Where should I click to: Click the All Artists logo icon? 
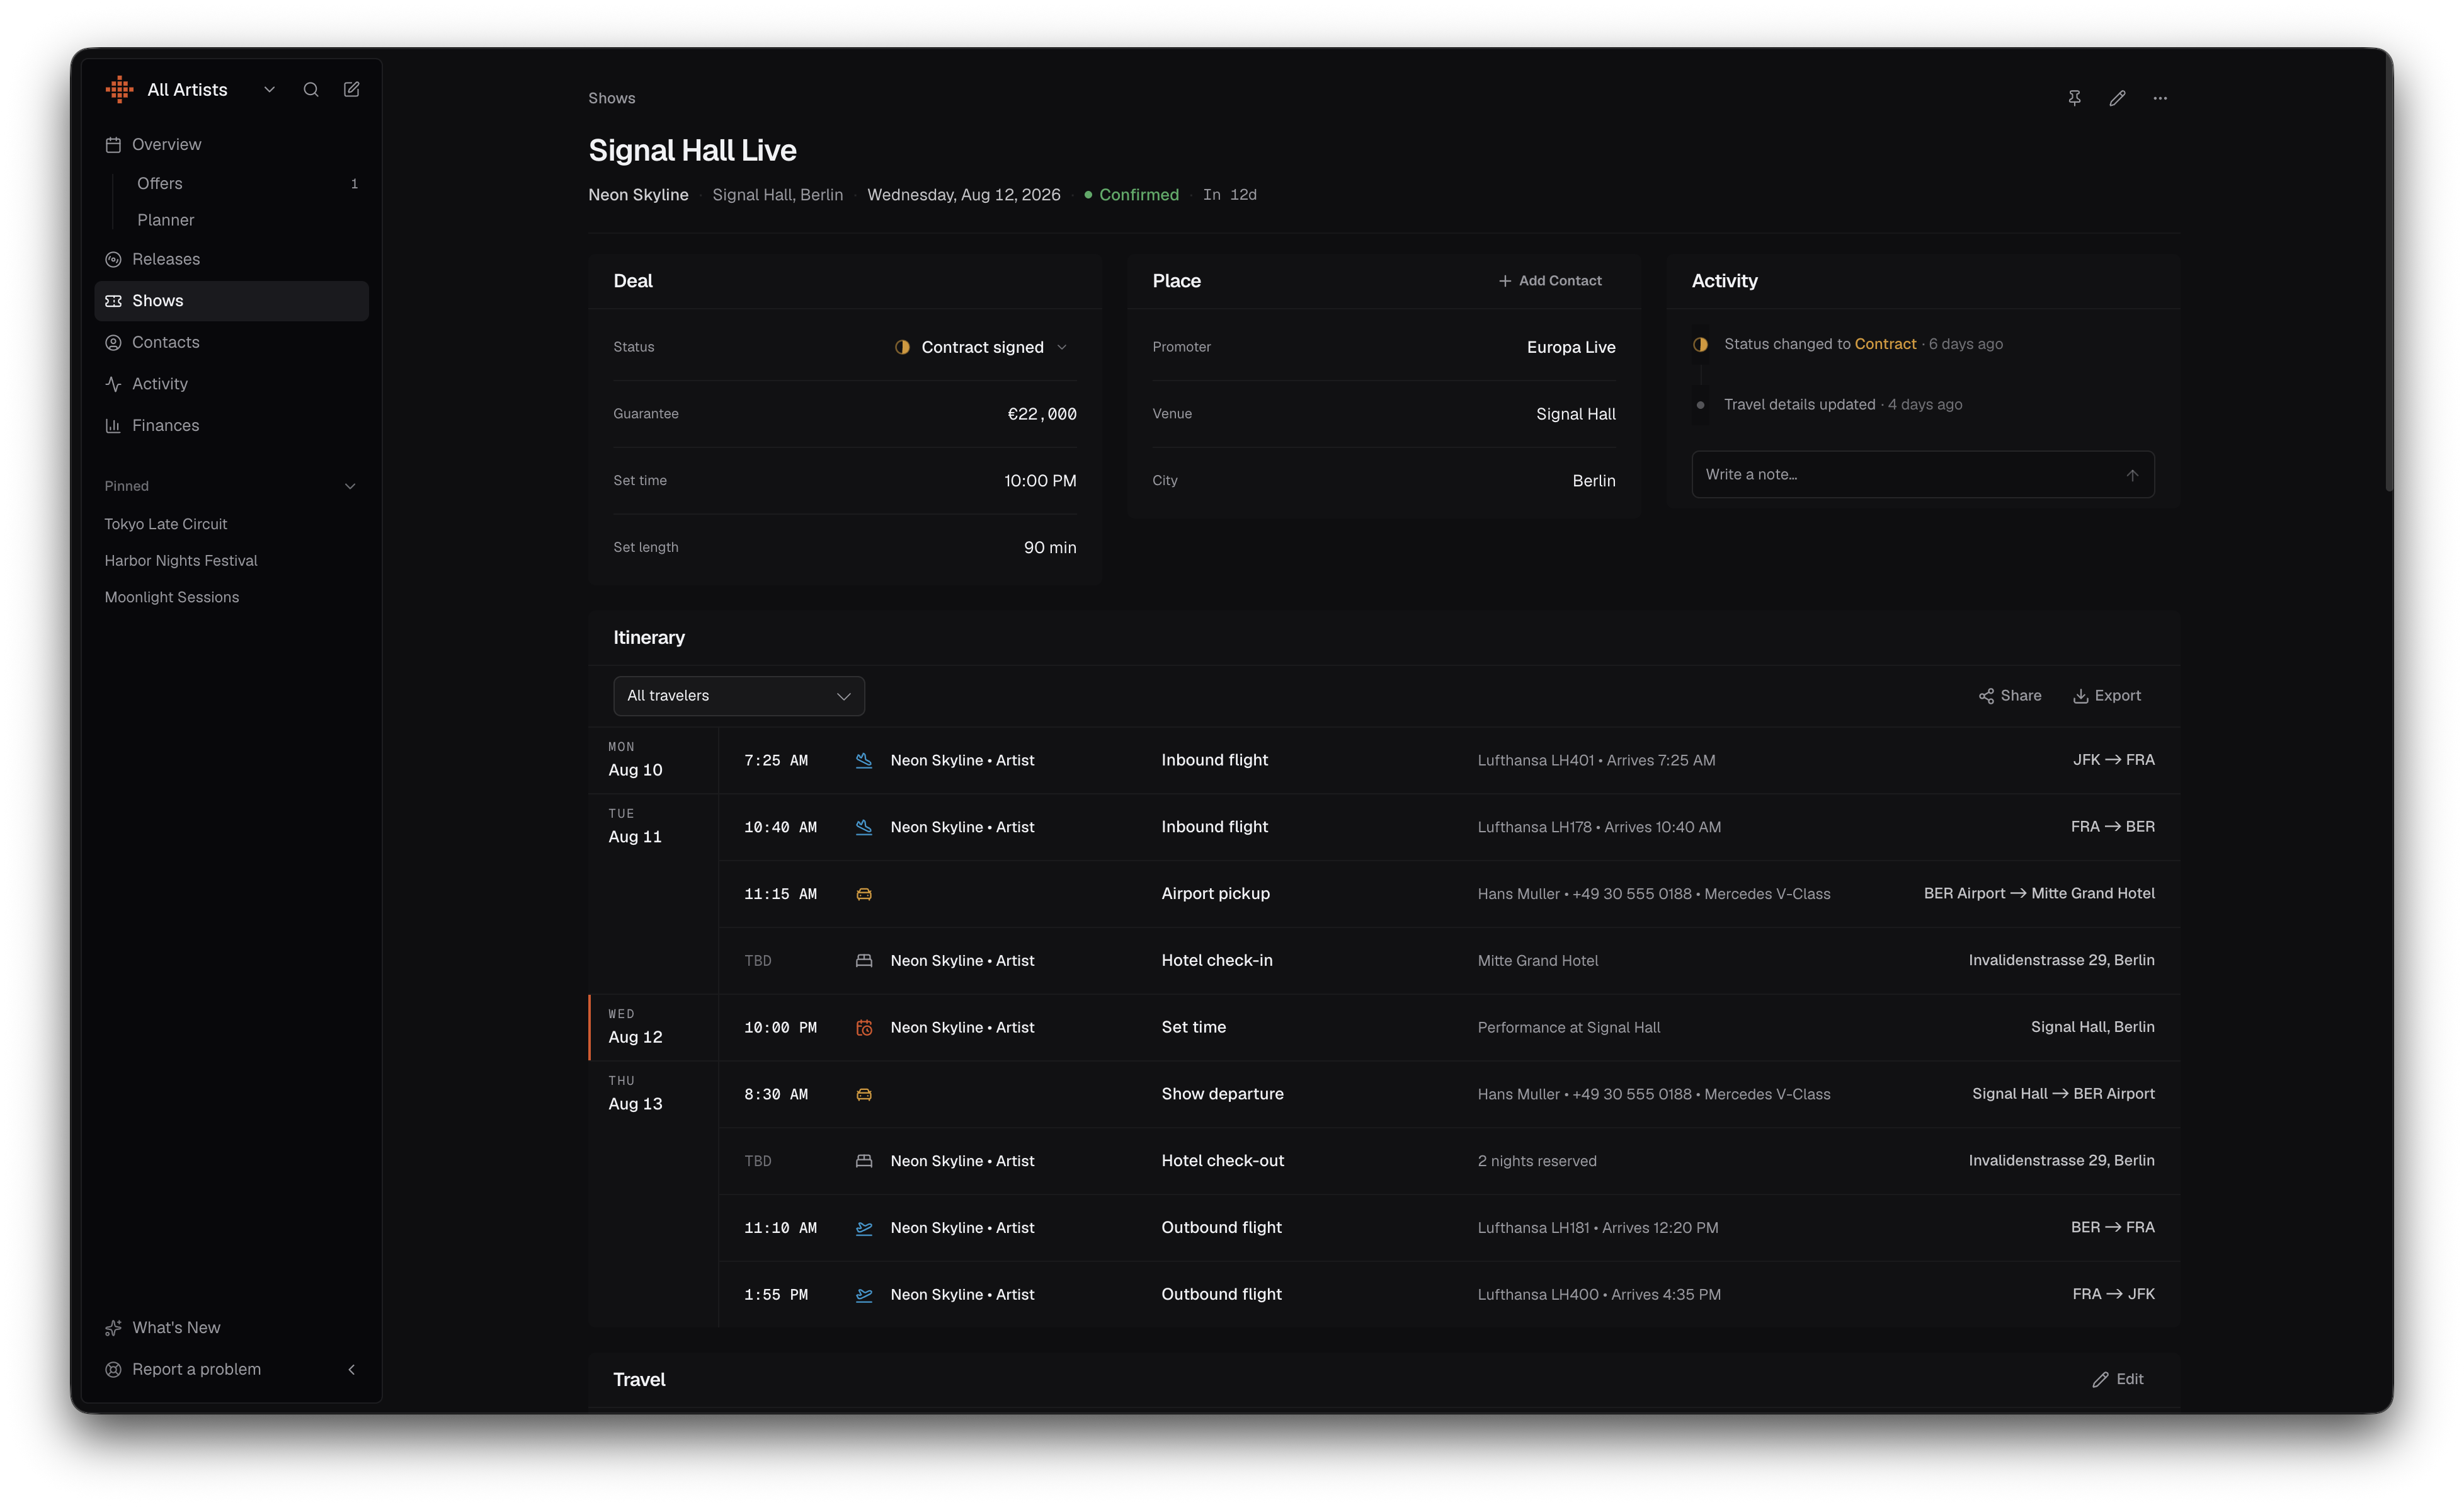(120, 90)
